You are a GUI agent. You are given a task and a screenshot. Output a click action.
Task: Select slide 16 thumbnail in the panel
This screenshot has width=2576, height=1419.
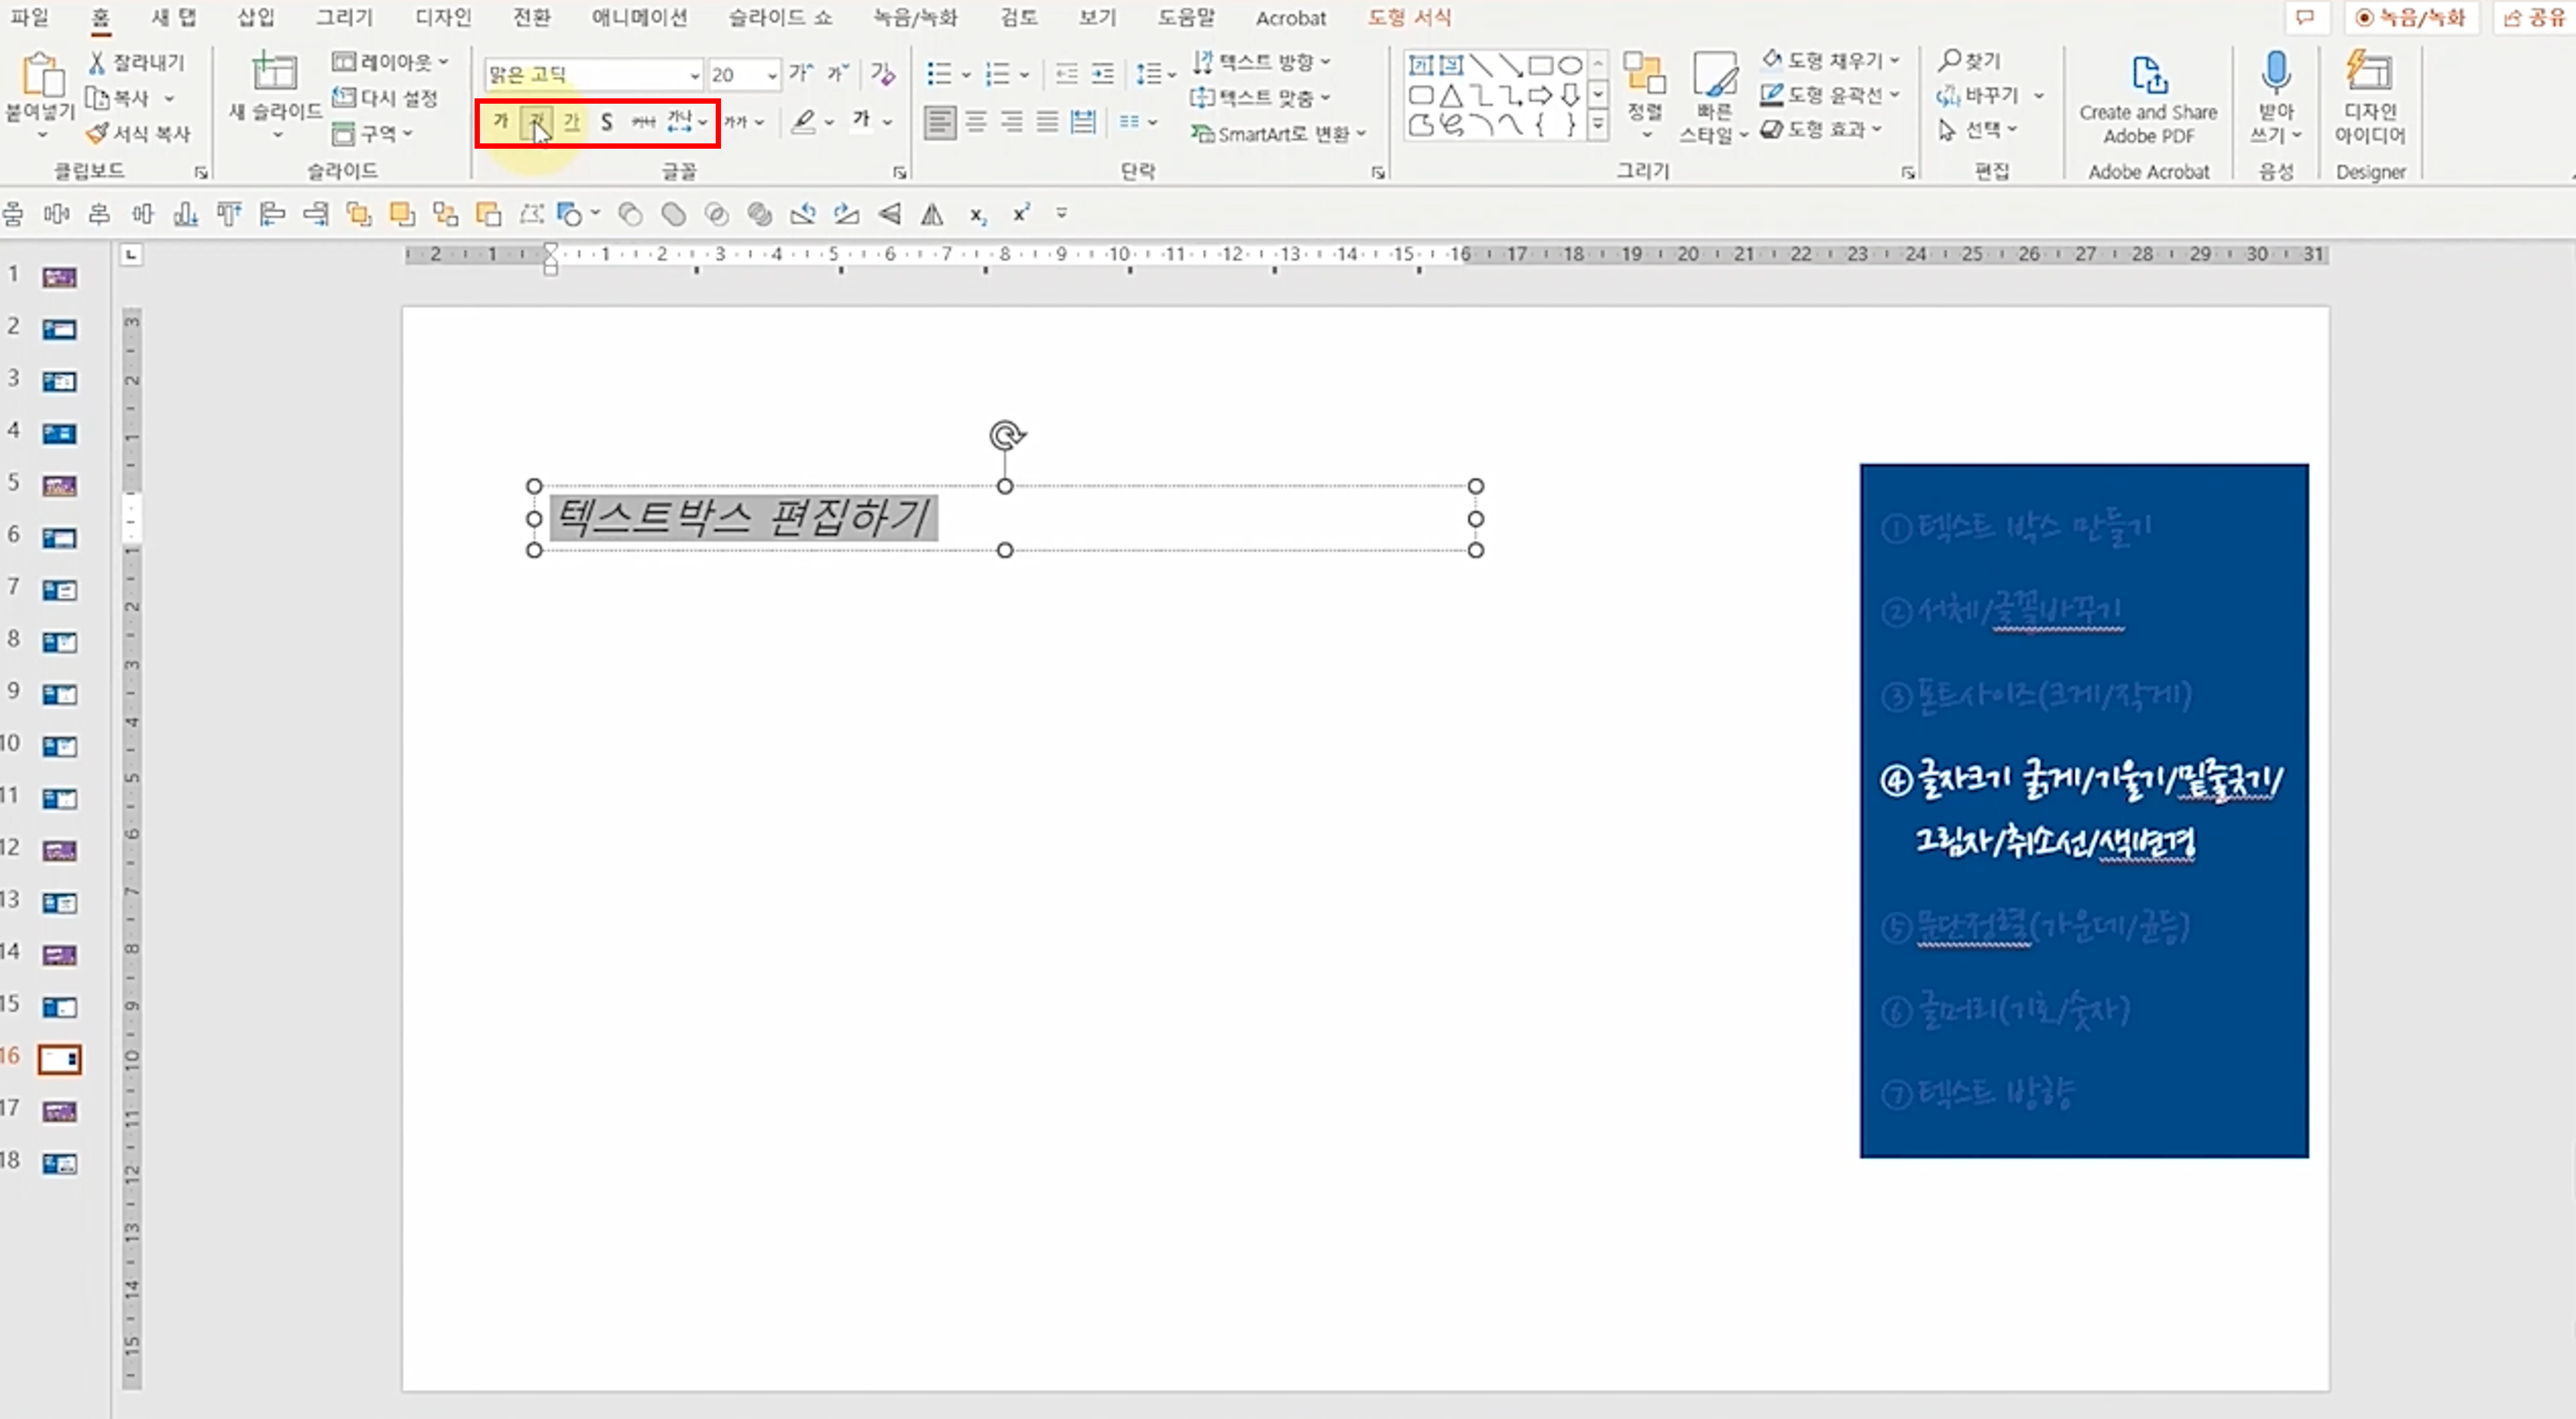coord(58,1058)
